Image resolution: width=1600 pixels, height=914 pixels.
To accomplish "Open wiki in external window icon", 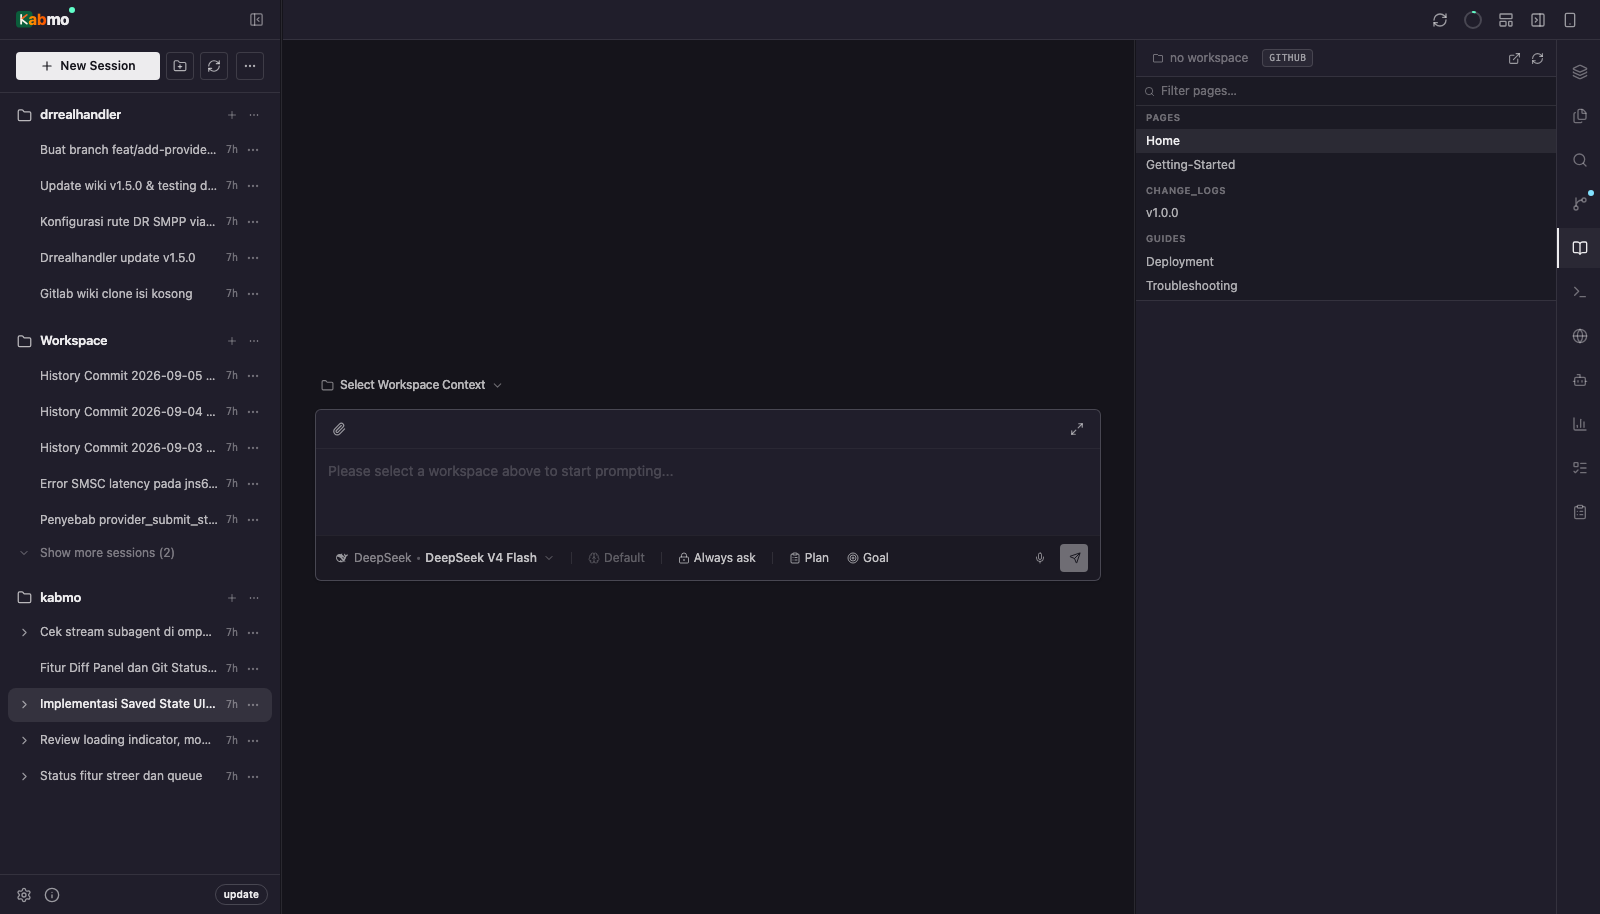I will pyautogui.click(x=1514, y=58).
